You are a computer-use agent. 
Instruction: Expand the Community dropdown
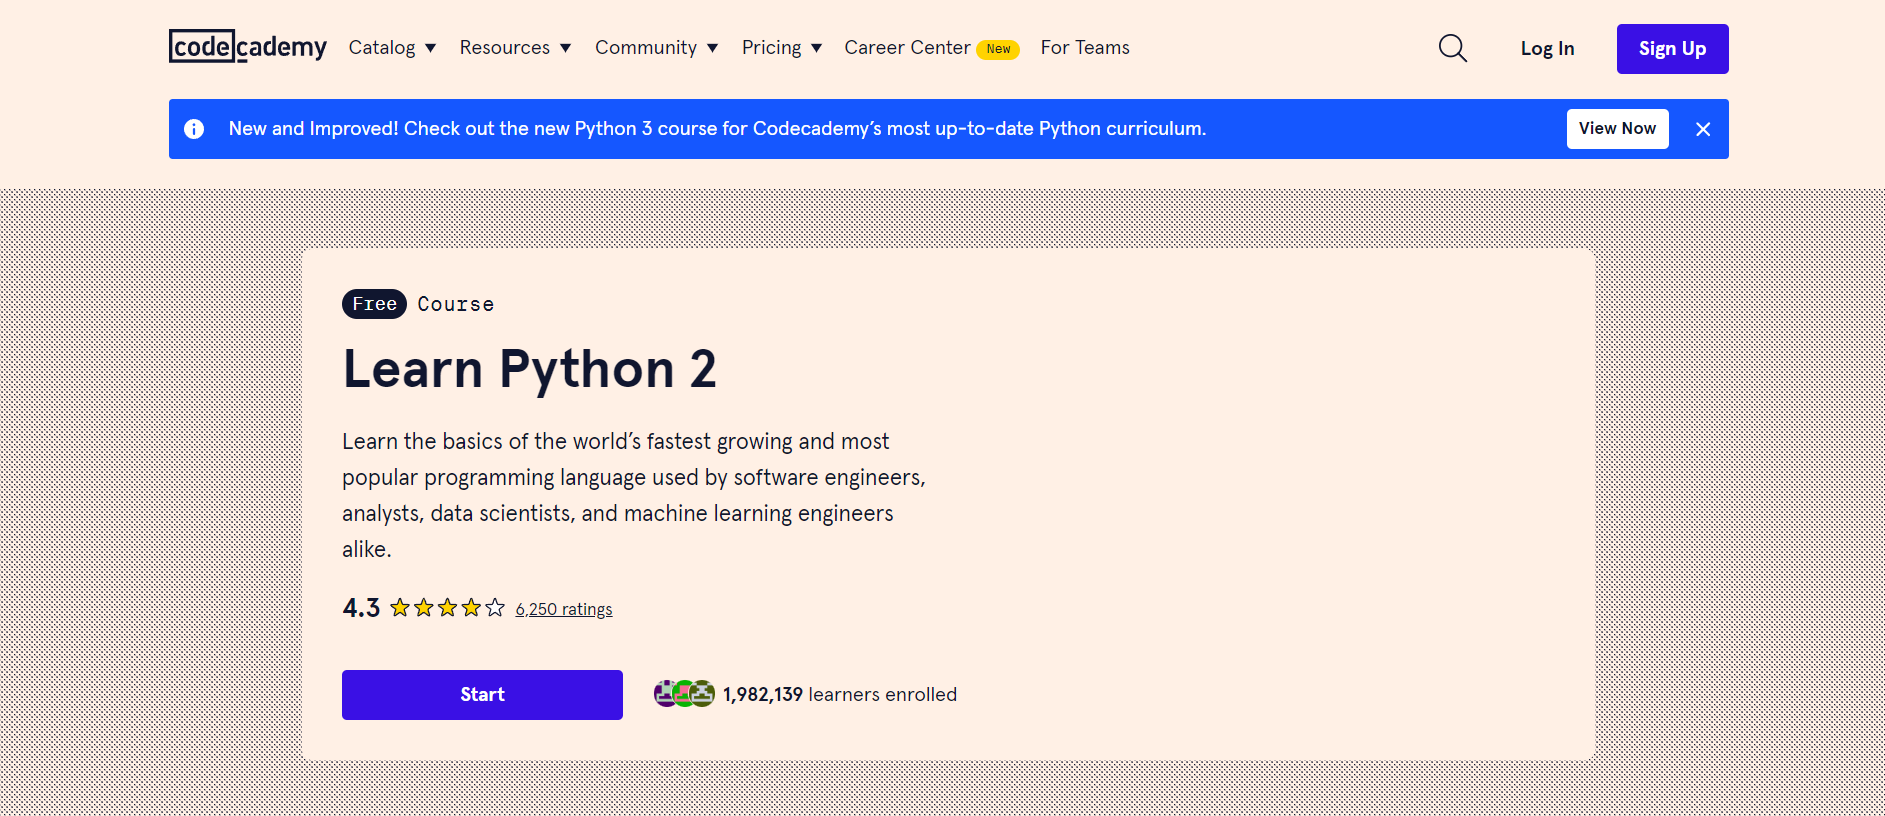click(656, 48)
